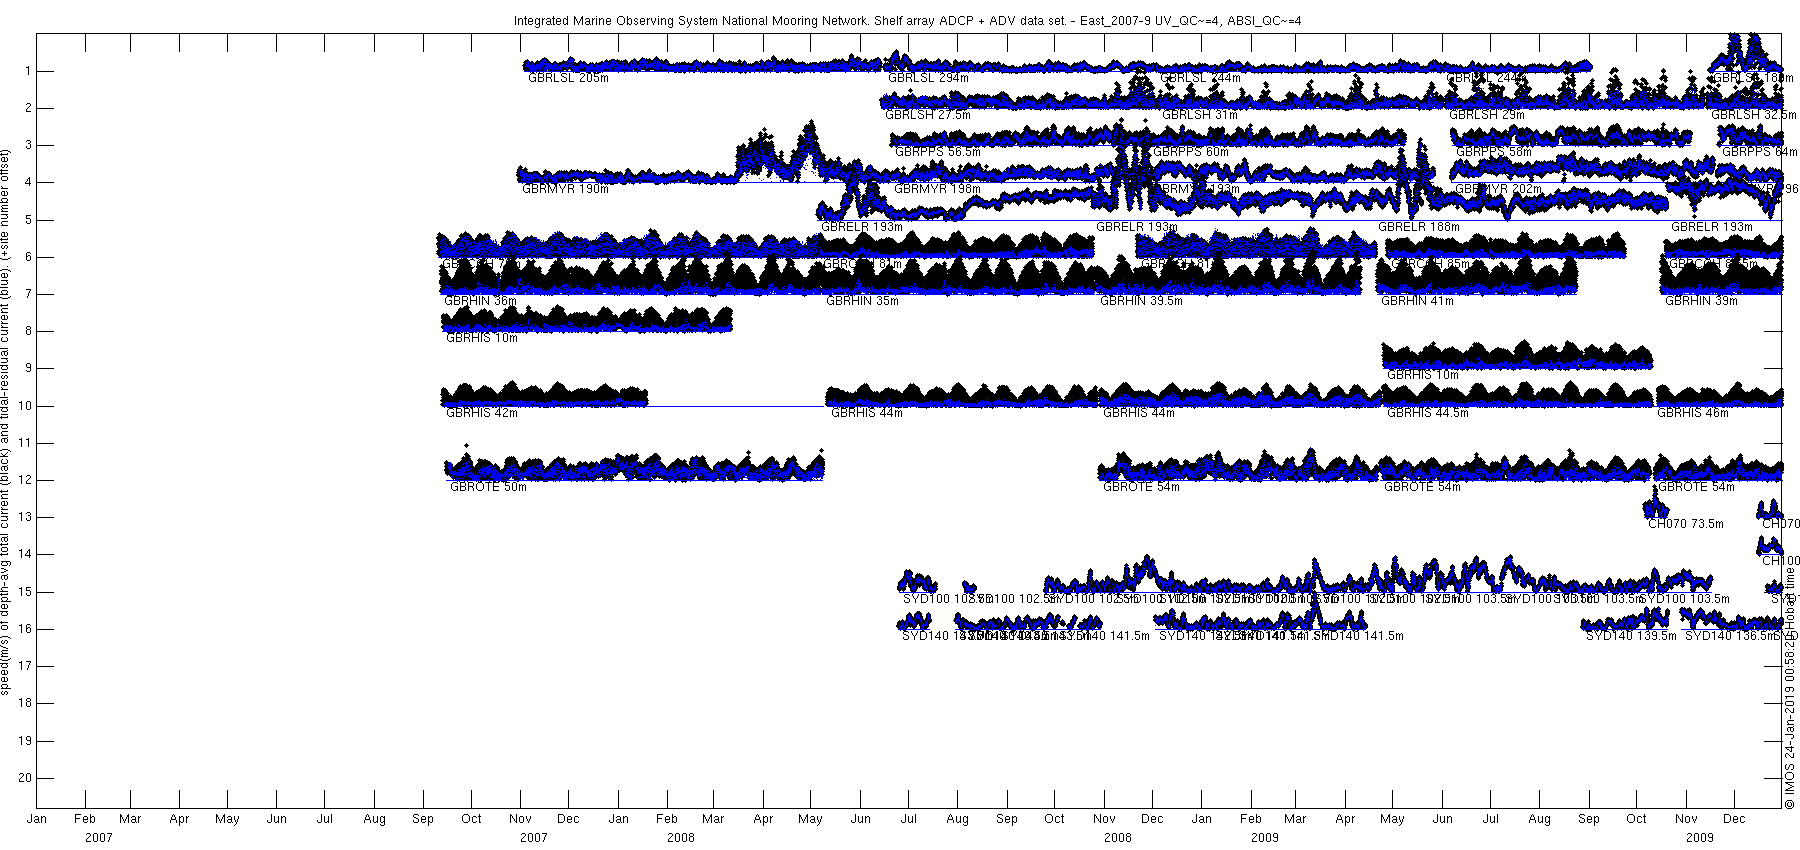Select the GBRPPS 56.5m label

[937, 151]
